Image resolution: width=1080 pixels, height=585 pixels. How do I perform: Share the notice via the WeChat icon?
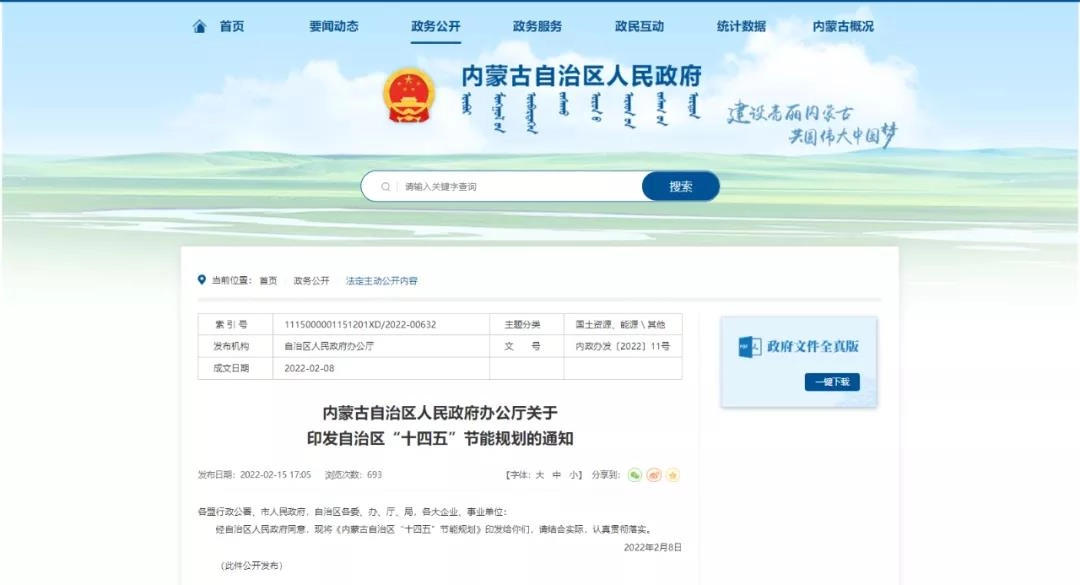point(635,475)
